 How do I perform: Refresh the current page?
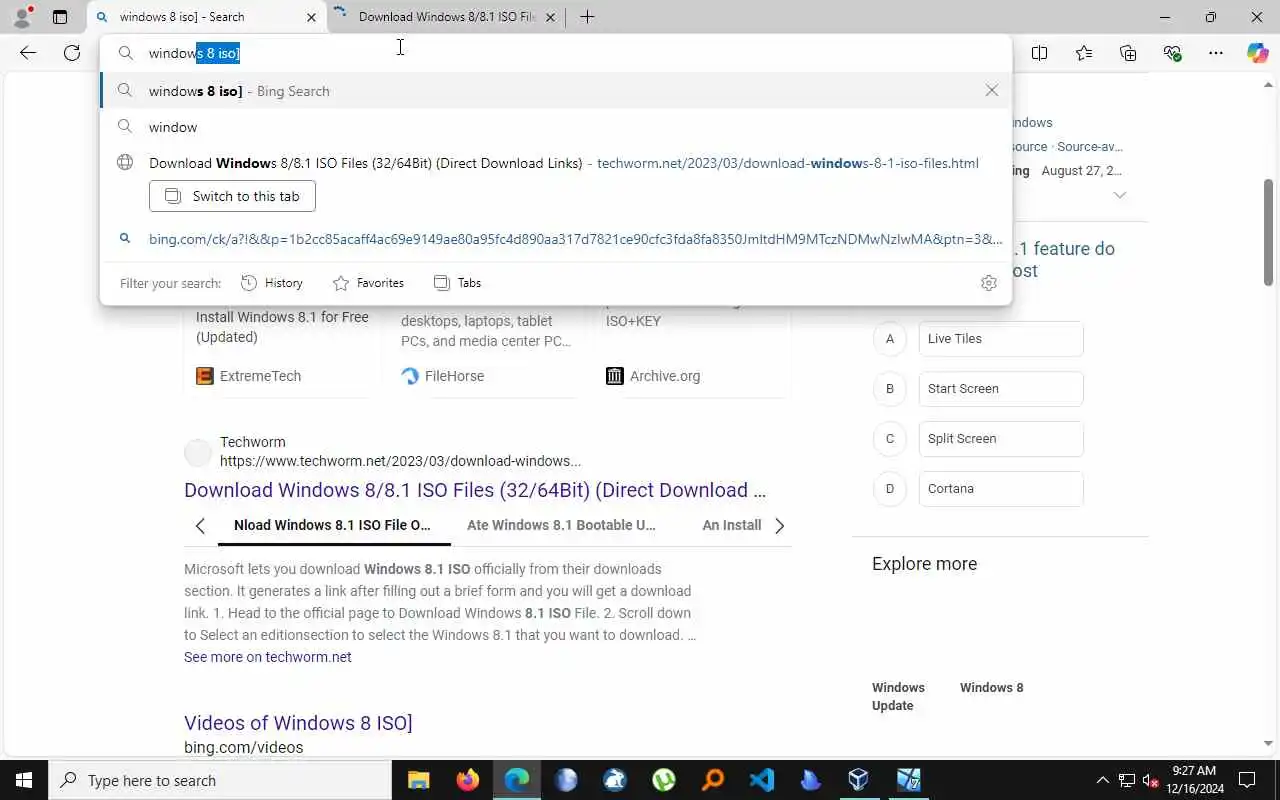pos(72,53)
